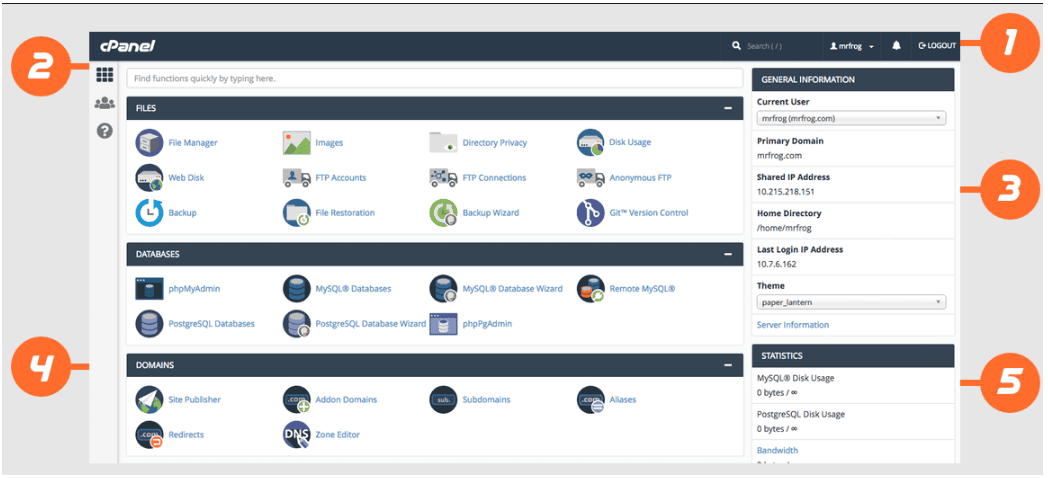This screenshot has height=478, width=1048.
Task: Open the MySQL Database Wizard icon
Action: point(443,289)
